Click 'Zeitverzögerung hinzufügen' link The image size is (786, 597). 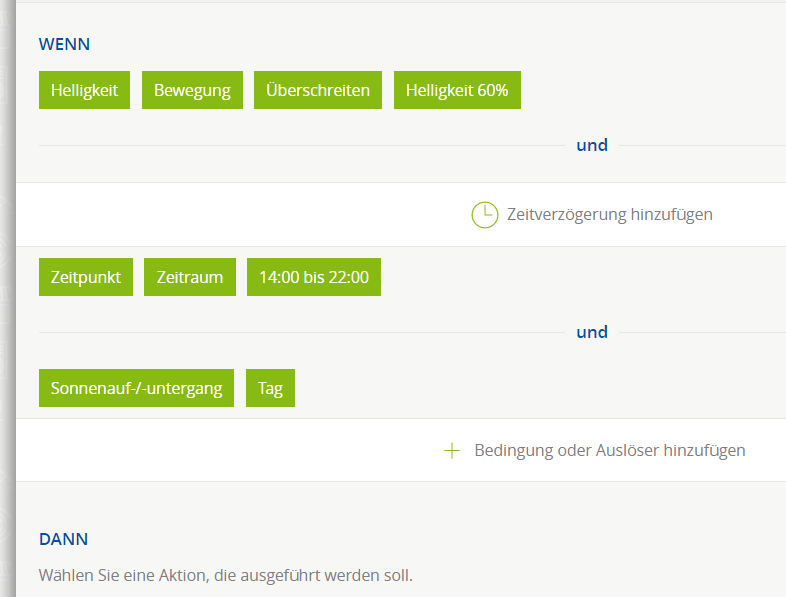pos(610,215)
